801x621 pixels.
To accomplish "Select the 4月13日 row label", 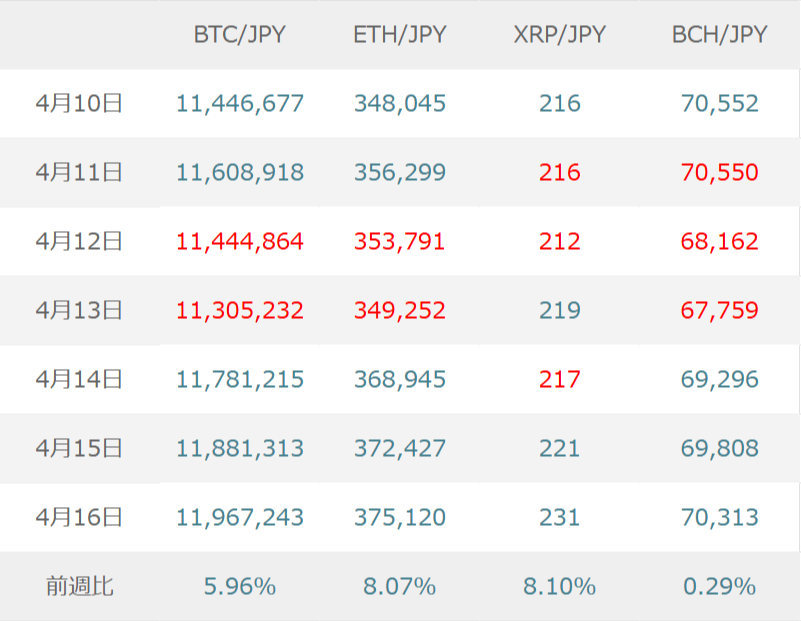I will [79, 310].
